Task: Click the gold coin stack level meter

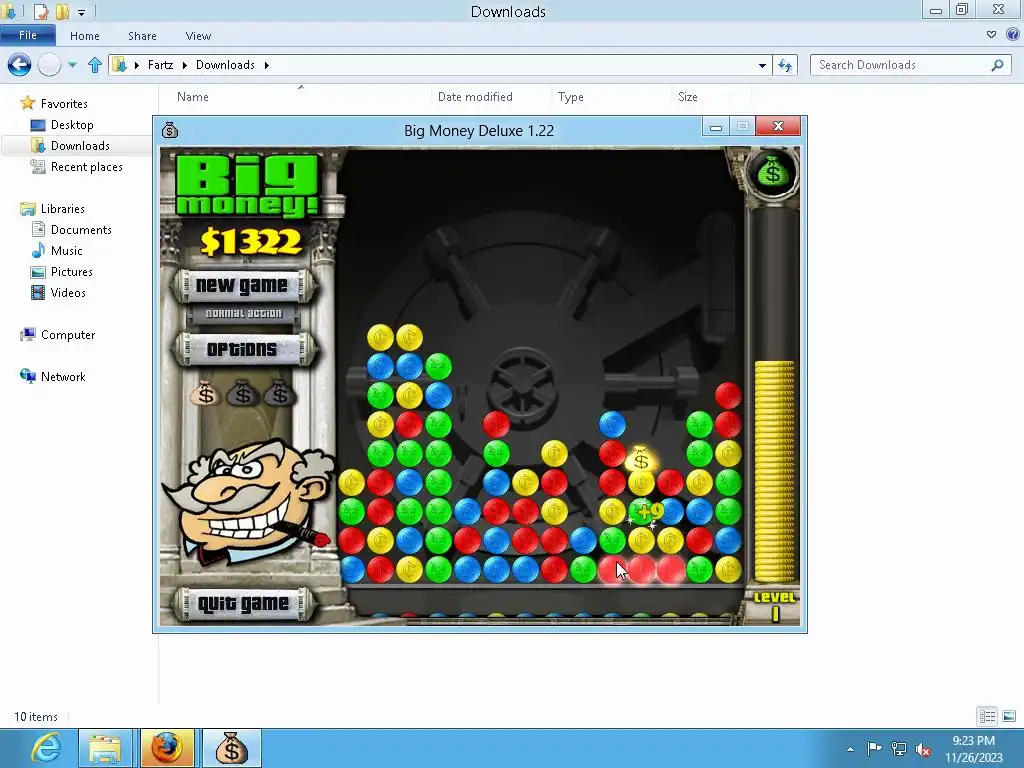Action: tap(775, 470)
